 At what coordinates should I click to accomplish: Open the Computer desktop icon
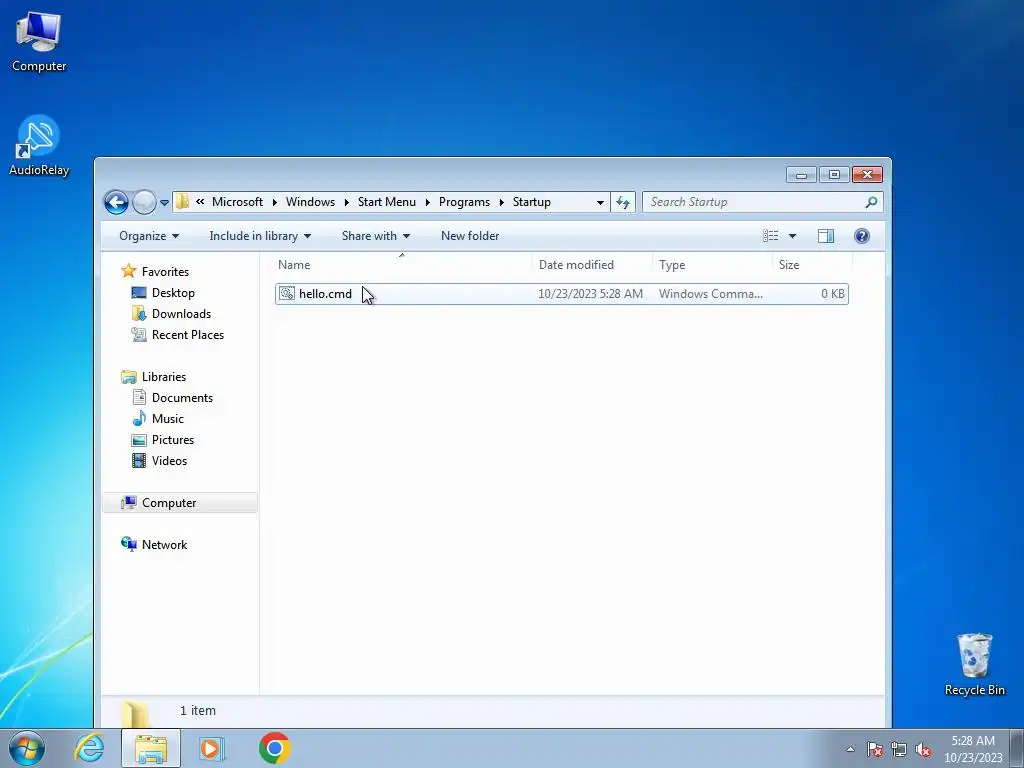39,41
